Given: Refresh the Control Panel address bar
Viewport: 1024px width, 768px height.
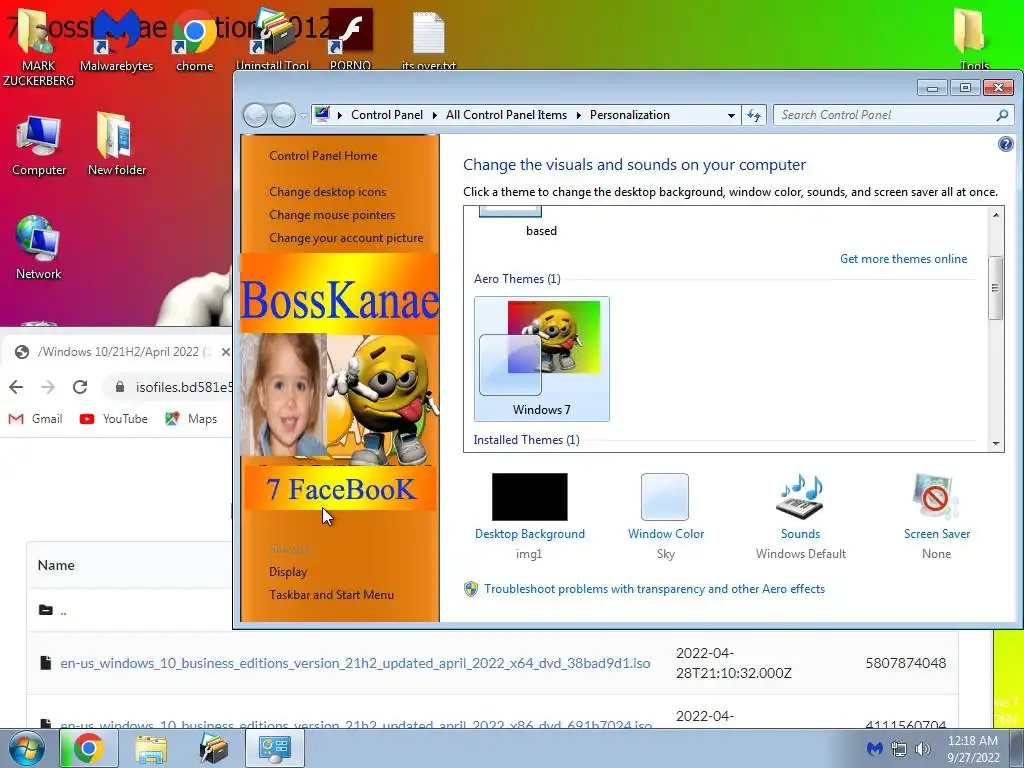Looking at the screenshot, I should 754,115.
